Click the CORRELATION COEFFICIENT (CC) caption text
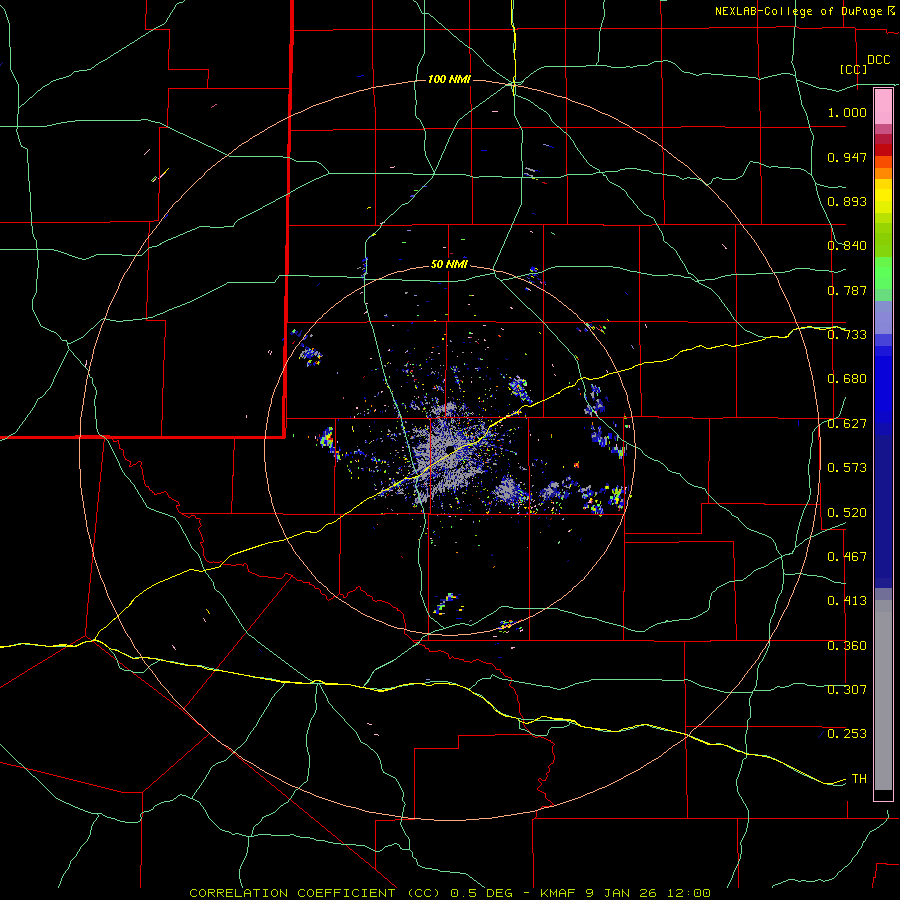The image size is (900, 900). 315,893
